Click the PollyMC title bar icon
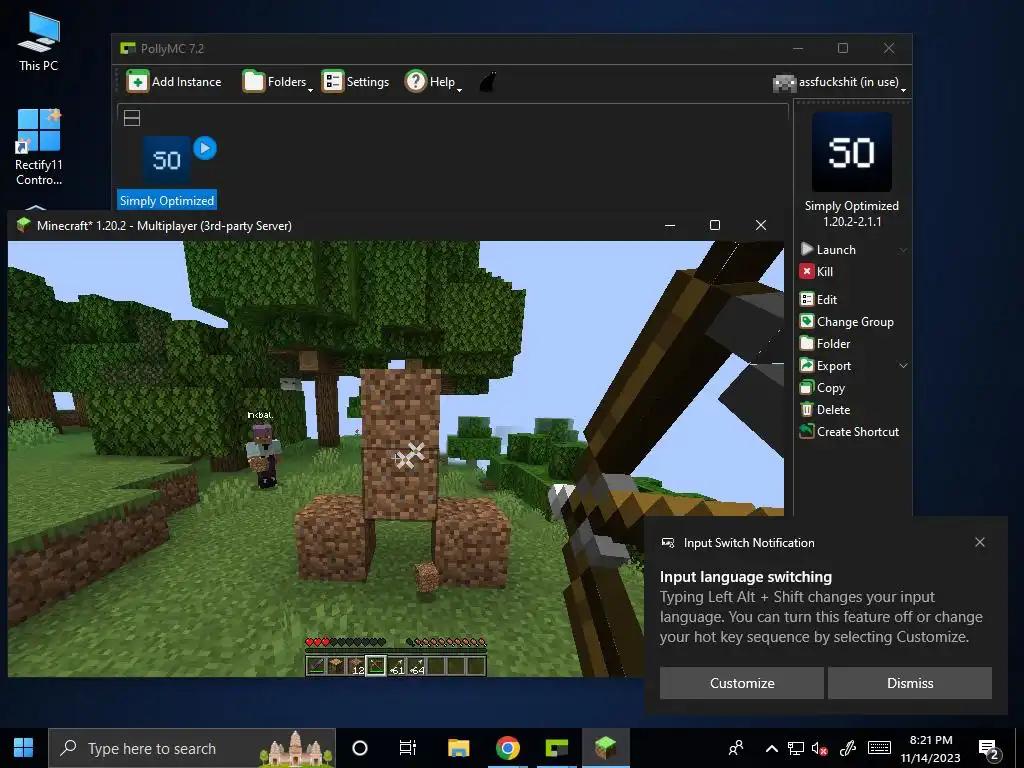The image size is (1024, 768). click(127, 48)
